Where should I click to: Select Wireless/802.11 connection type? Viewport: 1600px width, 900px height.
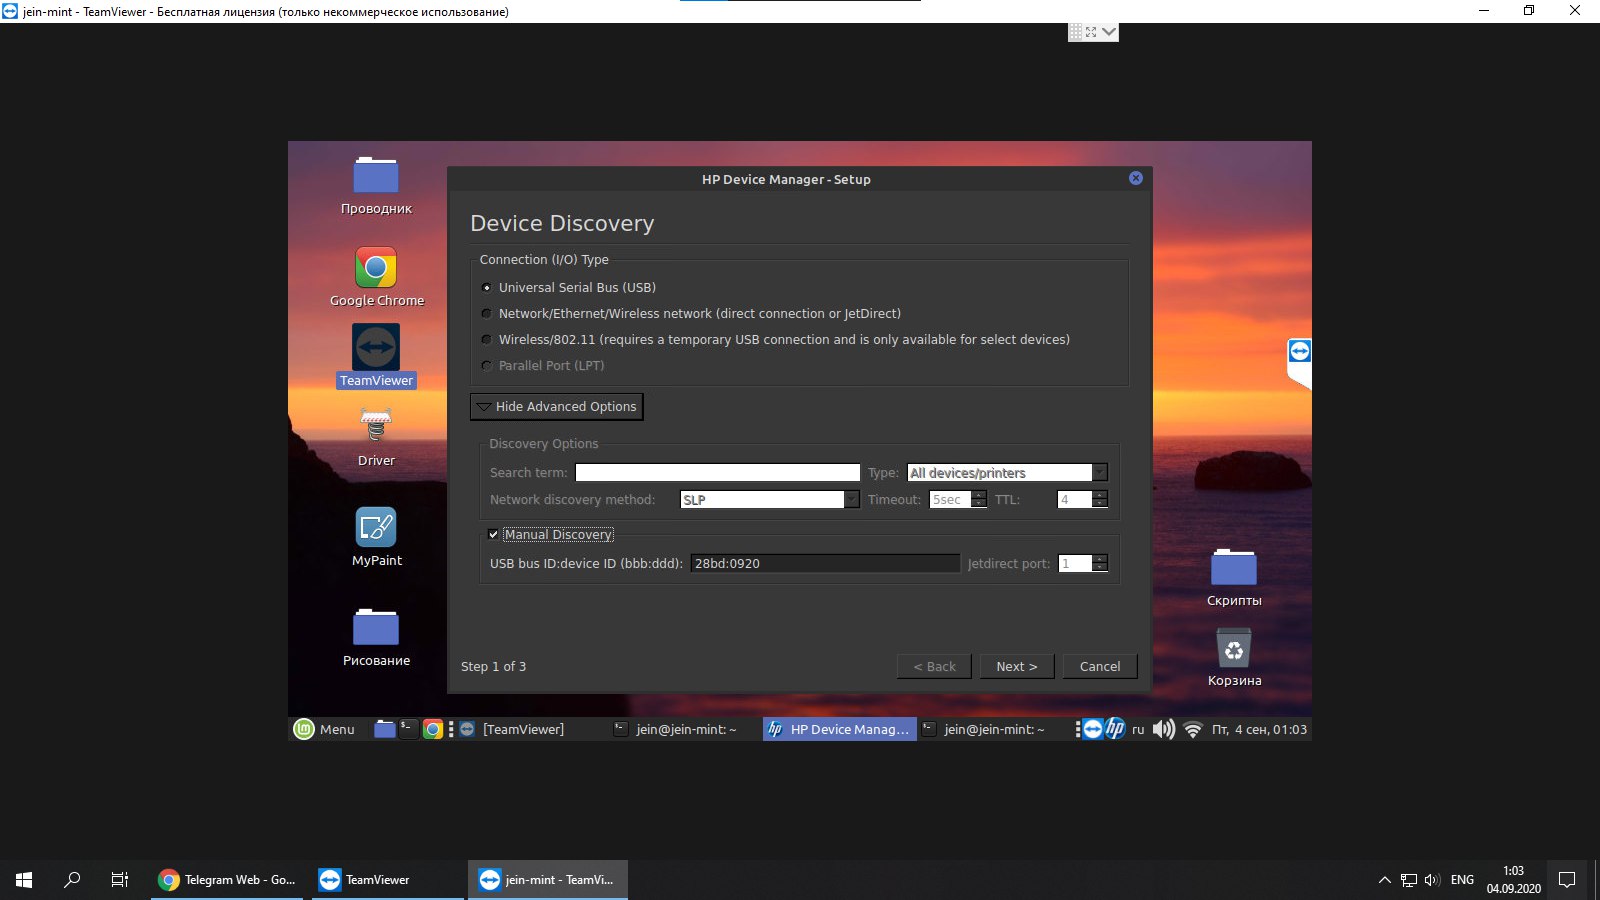coord(487,340)
